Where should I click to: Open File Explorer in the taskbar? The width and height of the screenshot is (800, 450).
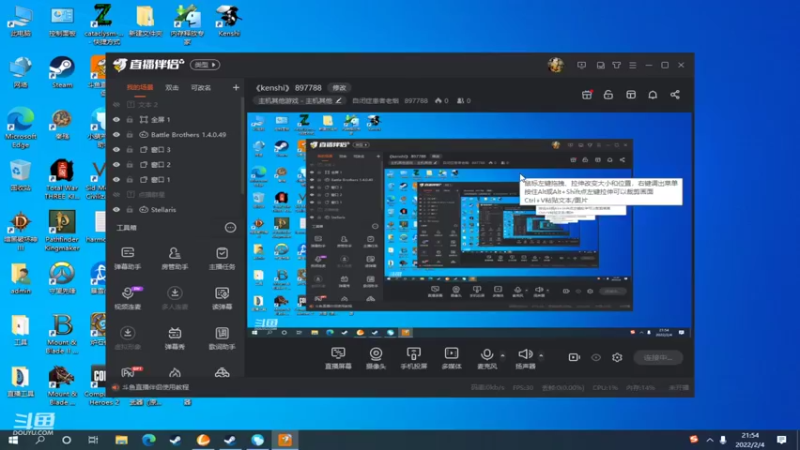point(121,440)
